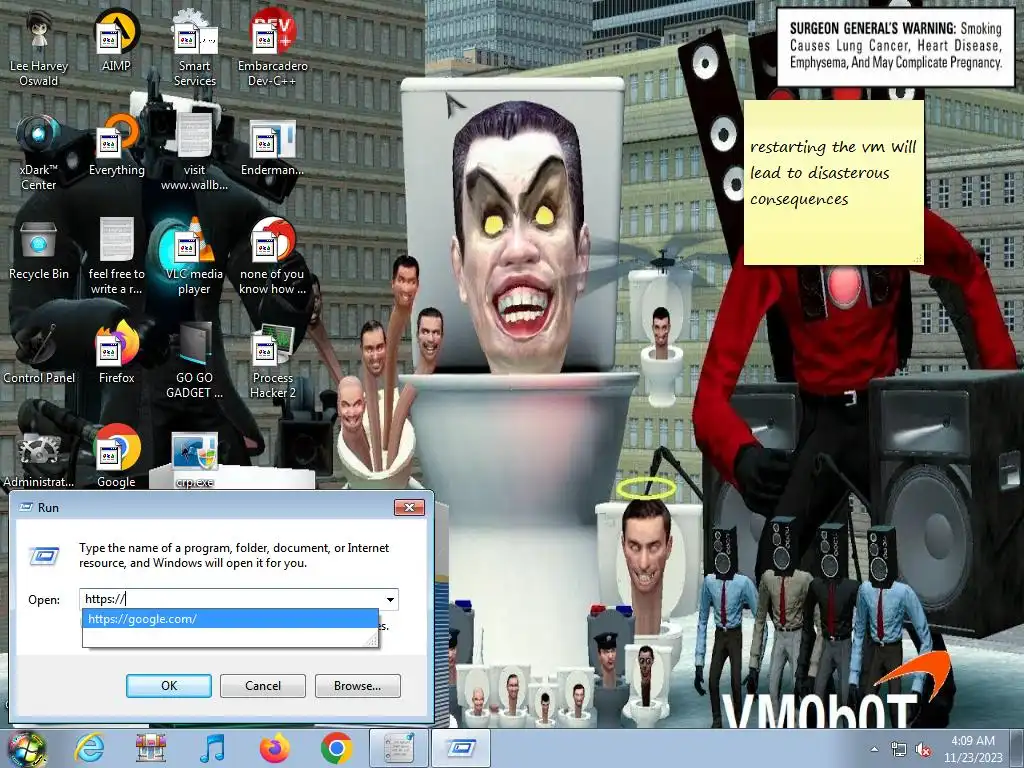Switch to Sticky Notes taskbar button
This screenshot has width=1024, height=768.
pyautogui.click(x=398, y=748)
